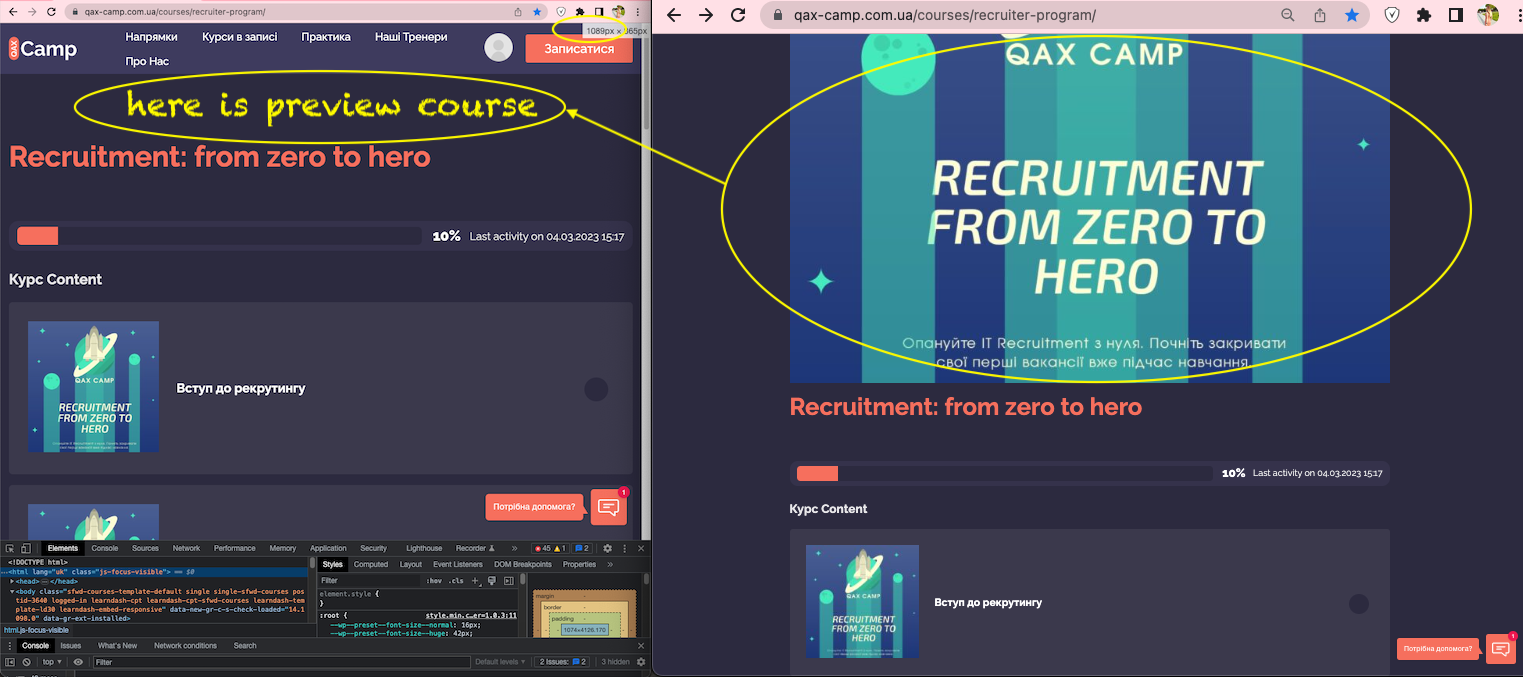Click the clear console icon

[25, 661]
